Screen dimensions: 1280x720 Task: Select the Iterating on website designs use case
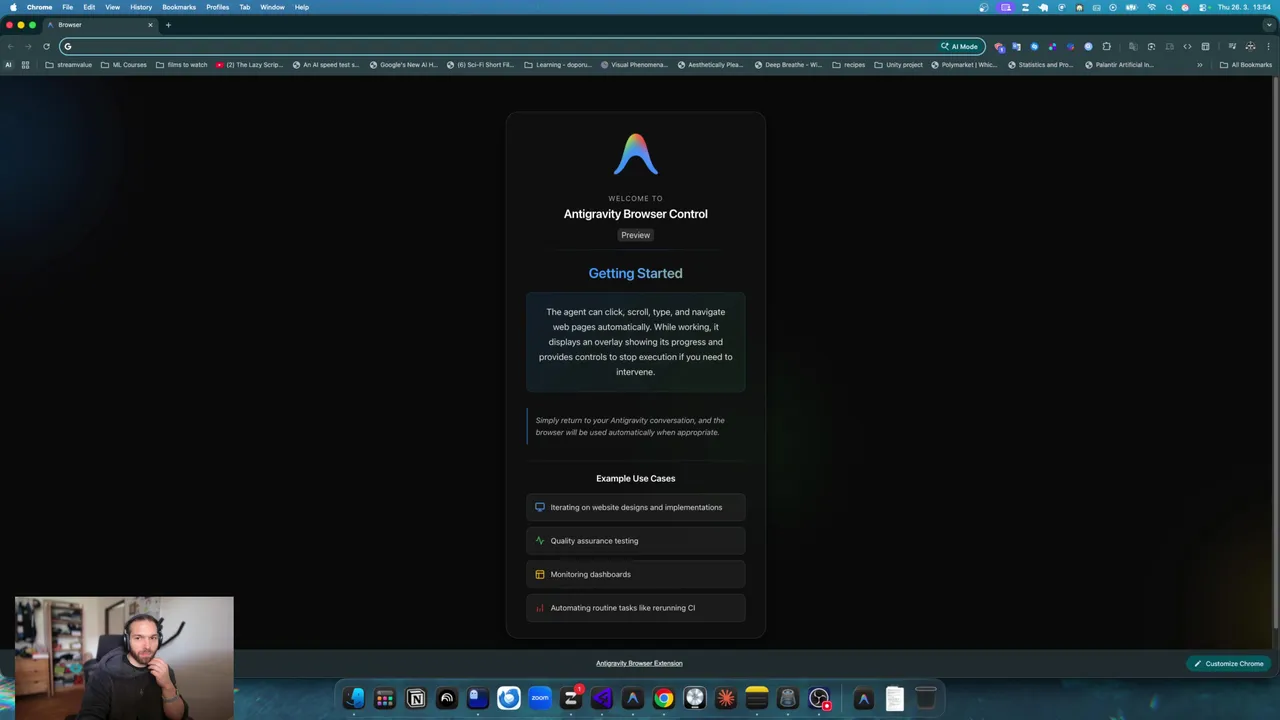click(636, 507)
